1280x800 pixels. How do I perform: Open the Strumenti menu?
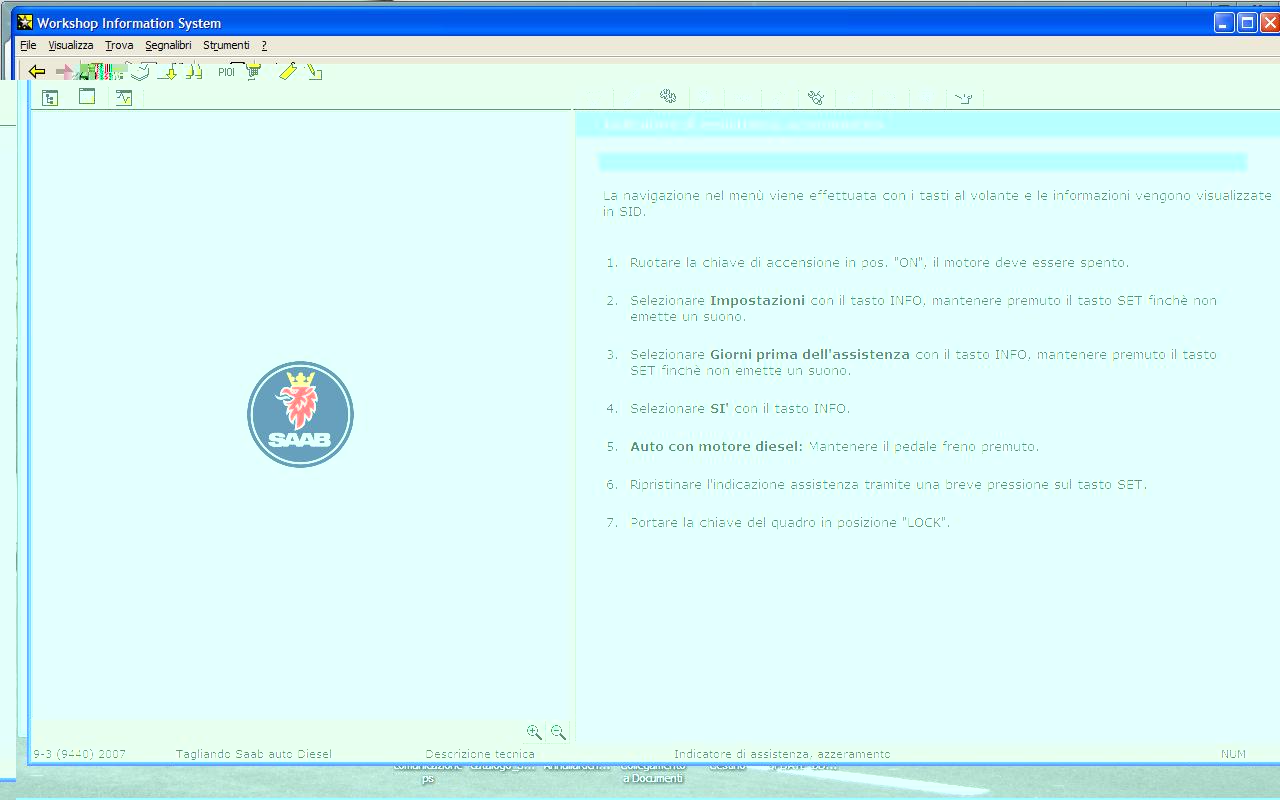(226, 45)
